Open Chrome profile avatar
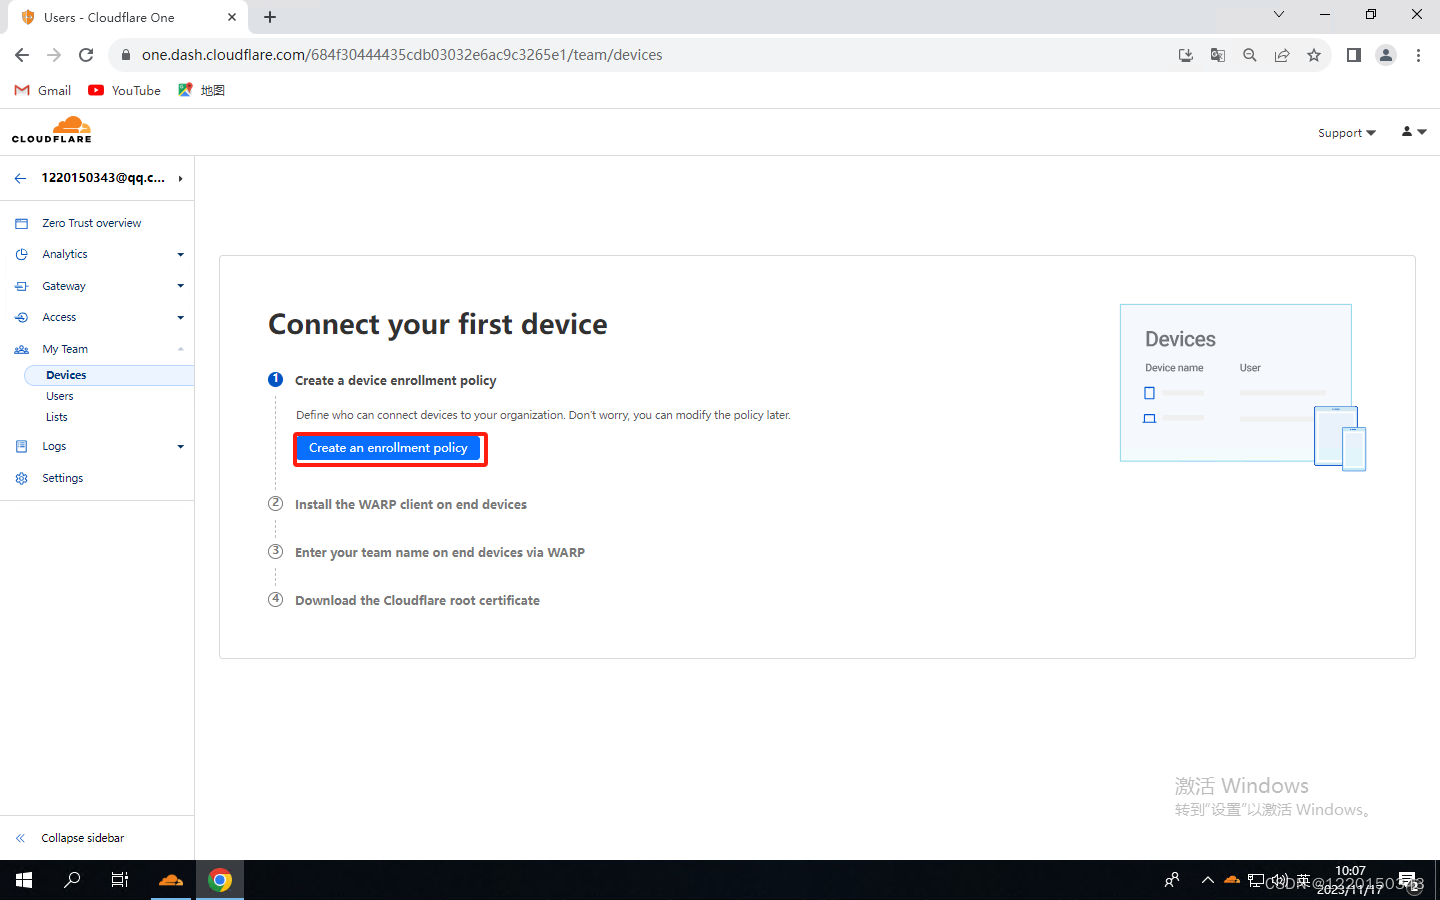 pos(1386,55)
